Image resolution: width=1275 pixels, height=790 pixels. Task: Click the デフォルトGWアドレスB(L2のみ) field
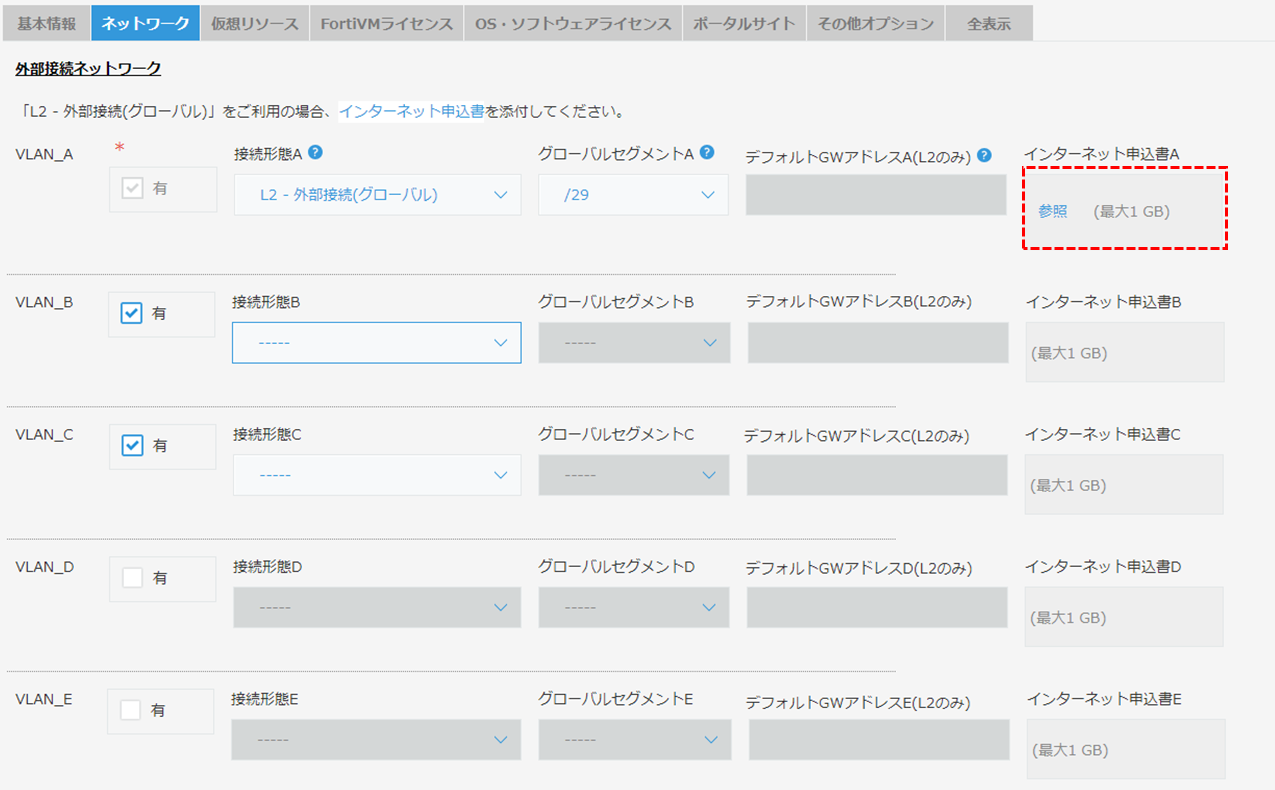878,342
